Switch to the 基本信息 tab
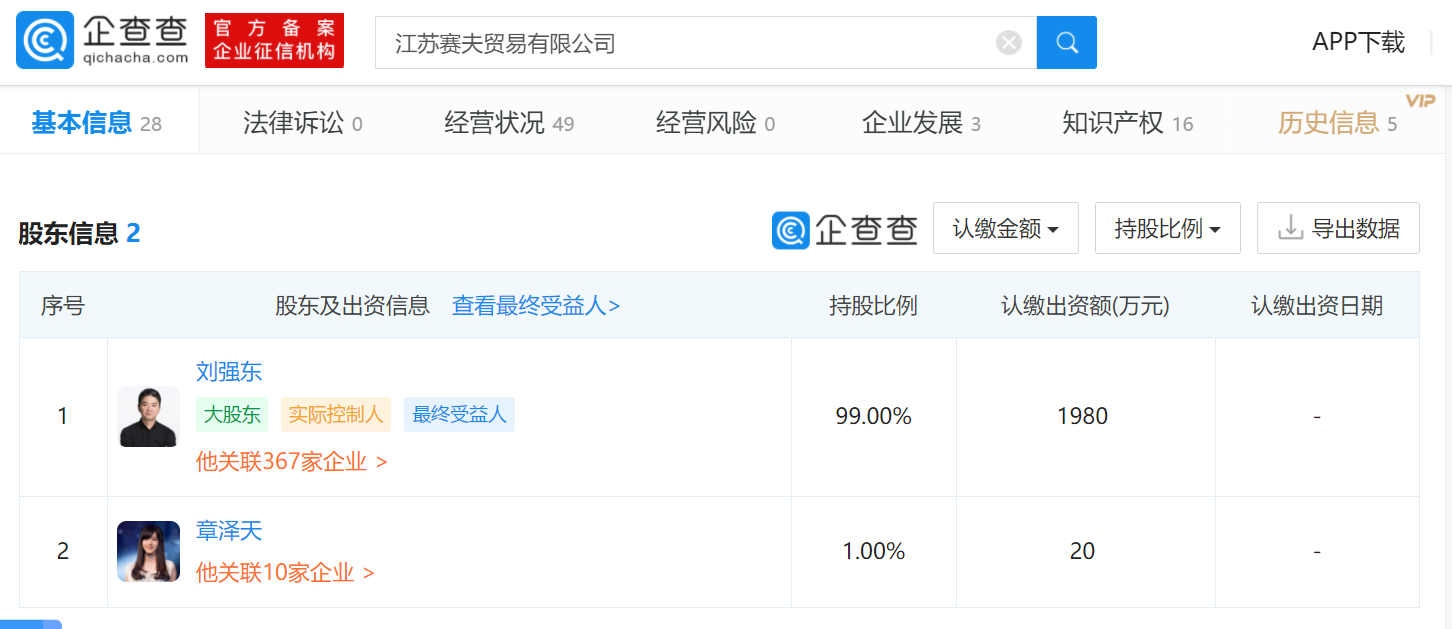The image size is (1452, 629). (x=96, y=123)
